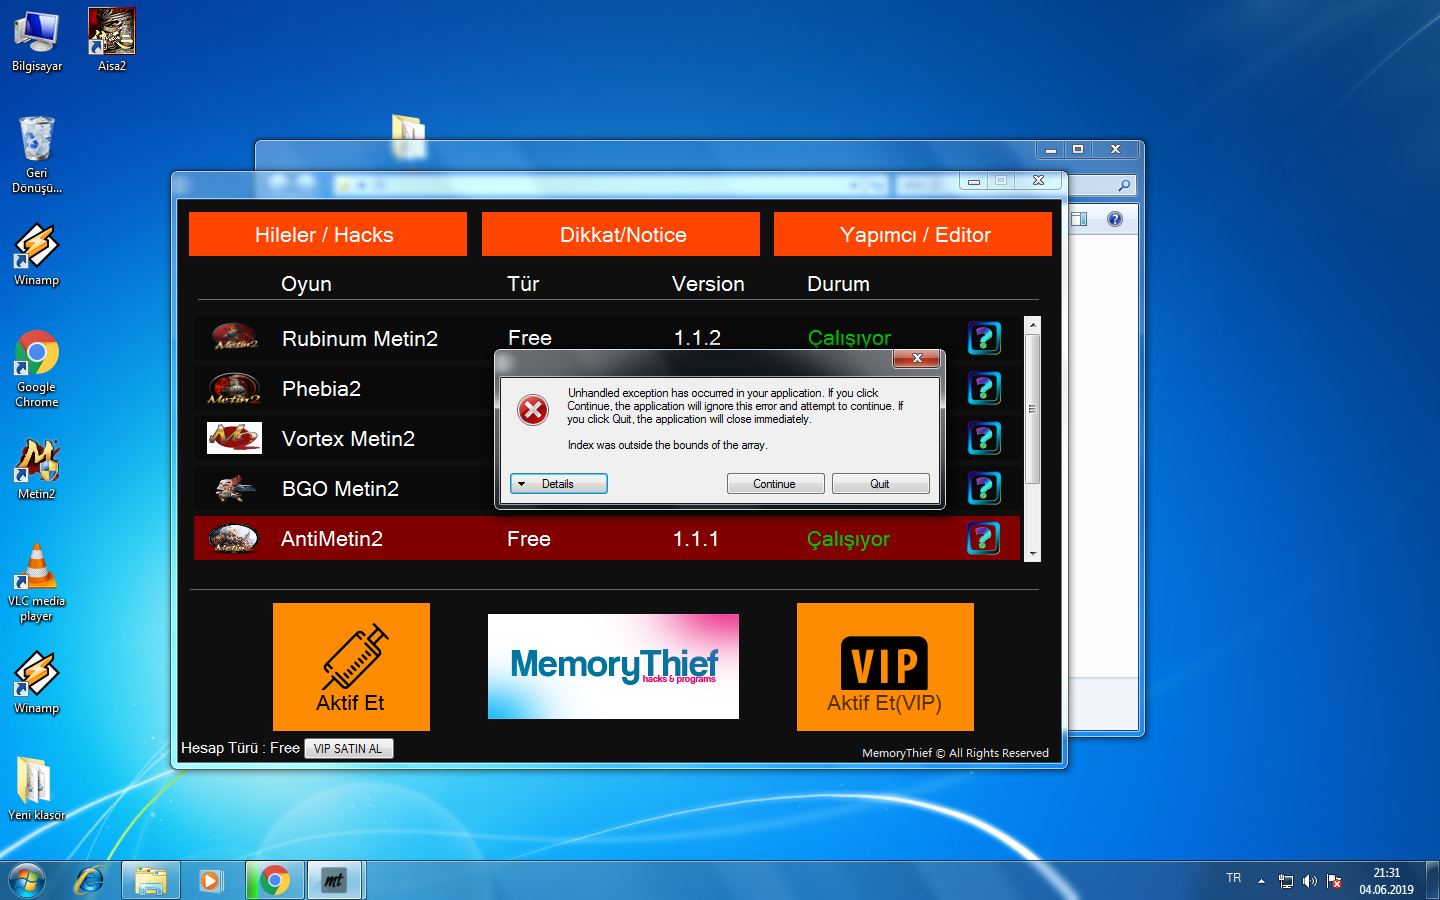1440x900 pixels.
Task: Open the Windows Start menu
Action: click(x=27, y=880)
